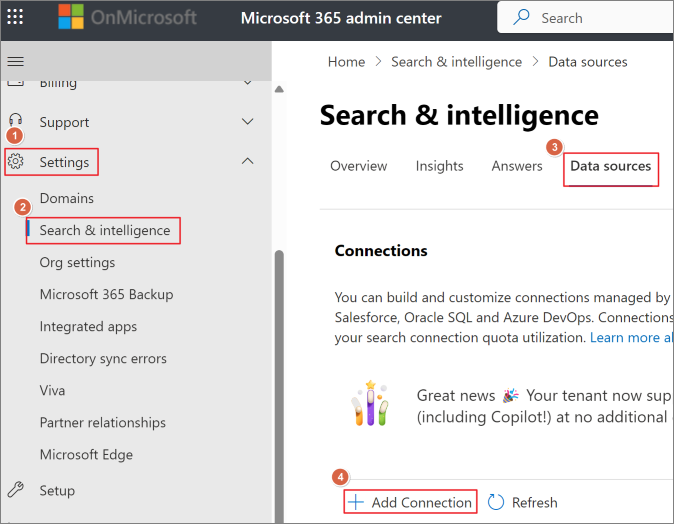Viewport: 674px width, 524px height.
Task: Expand the Support section chevron
Action: pyautogui.click(x=248, y=122)
